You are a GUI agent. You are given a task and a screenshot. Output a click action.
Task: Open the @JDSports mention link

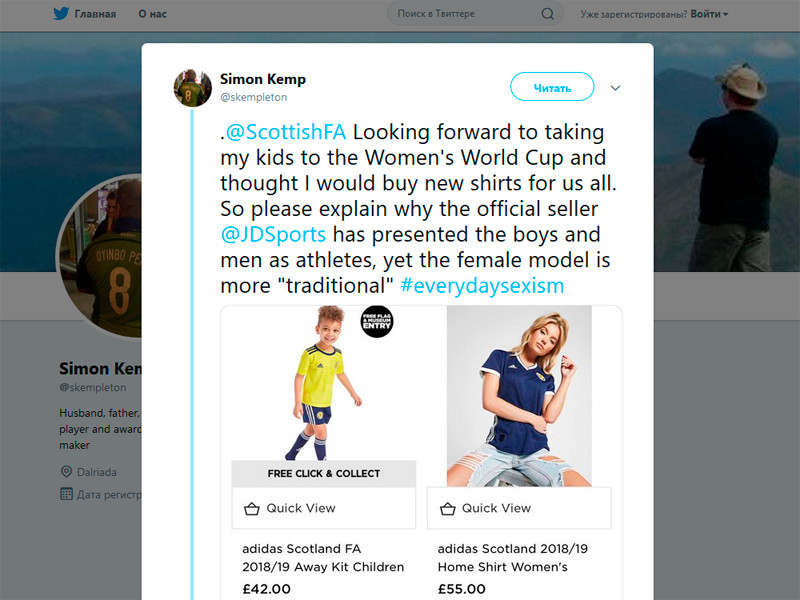pos(272,235)
